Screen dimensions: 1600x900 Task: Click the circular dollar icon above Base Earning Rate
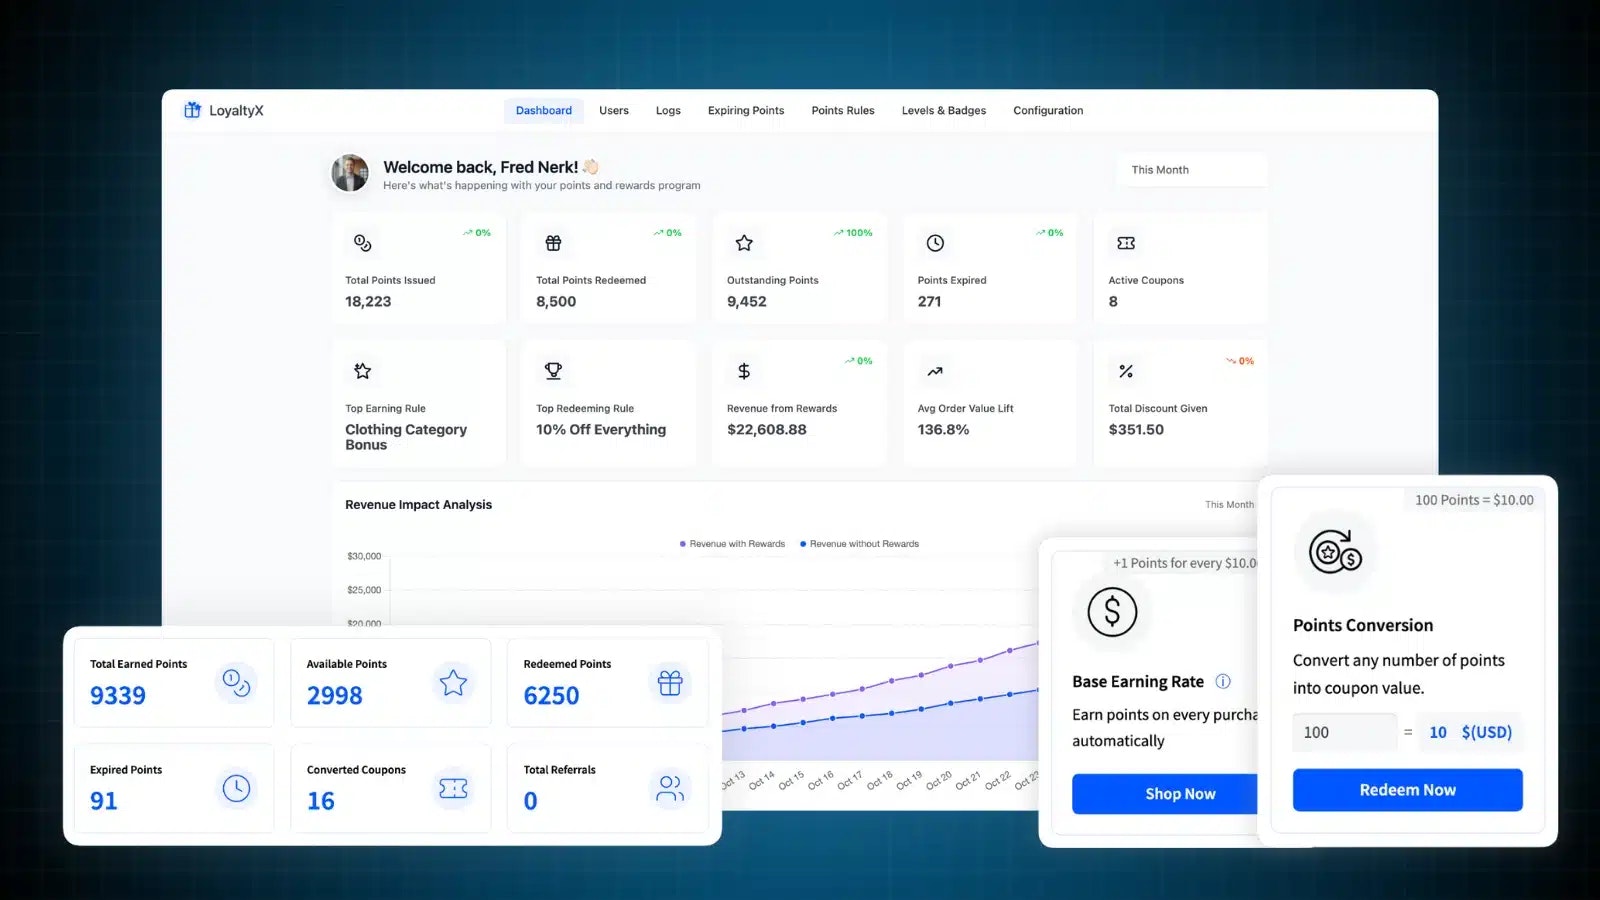1112,612
